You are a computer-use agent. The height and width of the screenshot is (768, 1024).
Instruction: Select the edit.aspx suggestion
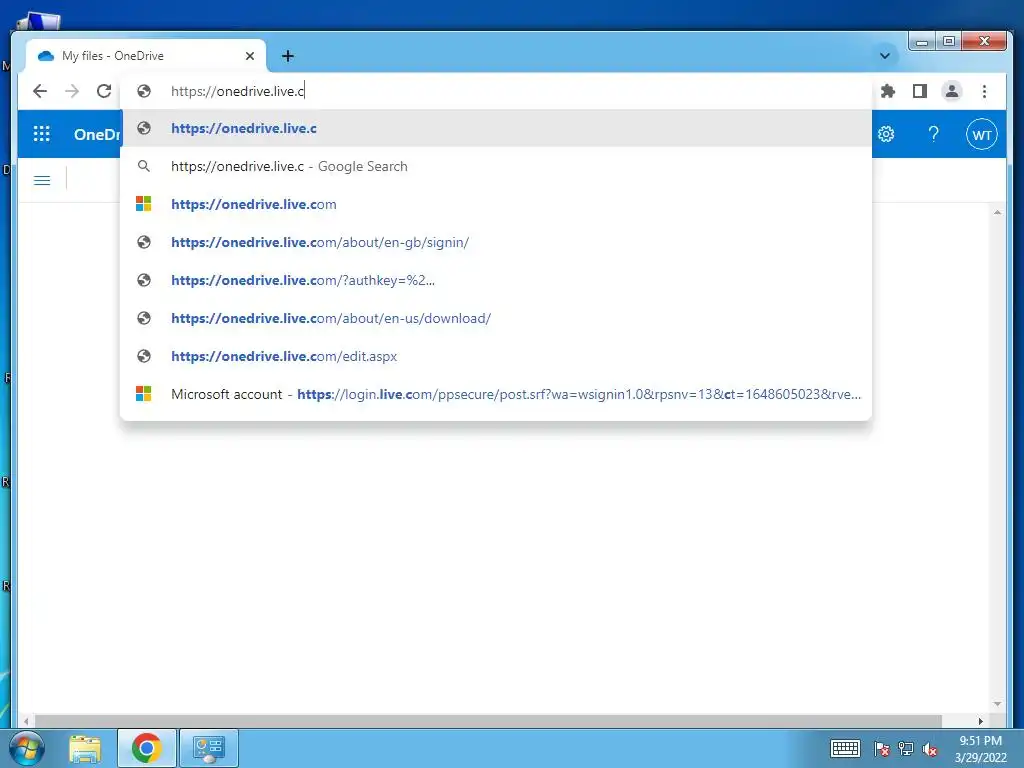(x=497, y=356)
